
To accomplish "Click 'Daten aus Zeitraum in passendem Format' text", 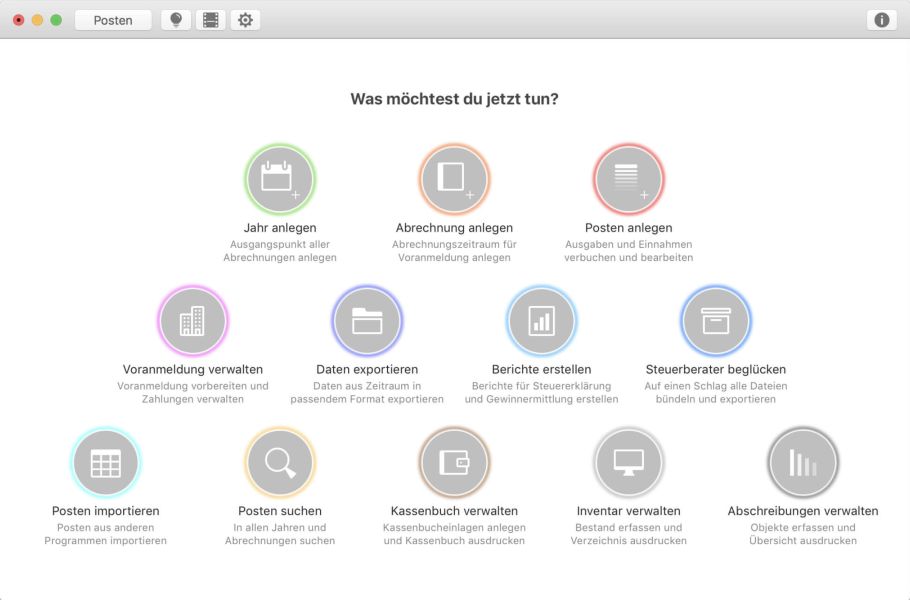I will pos(367,393).
